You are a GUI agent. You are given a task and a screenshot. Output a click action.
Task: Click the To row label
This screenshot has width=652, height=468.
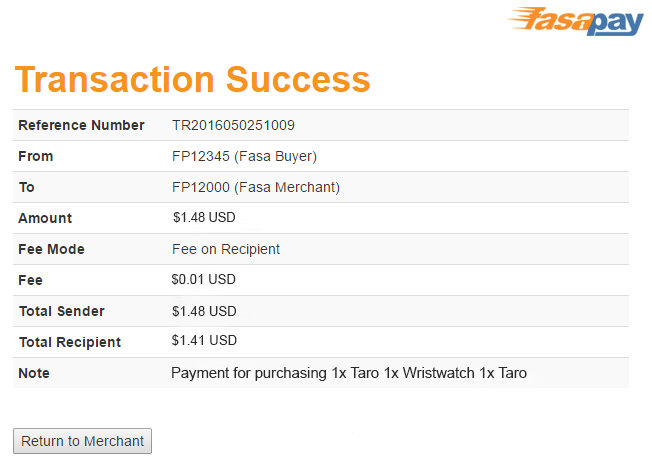click(27, 187)
